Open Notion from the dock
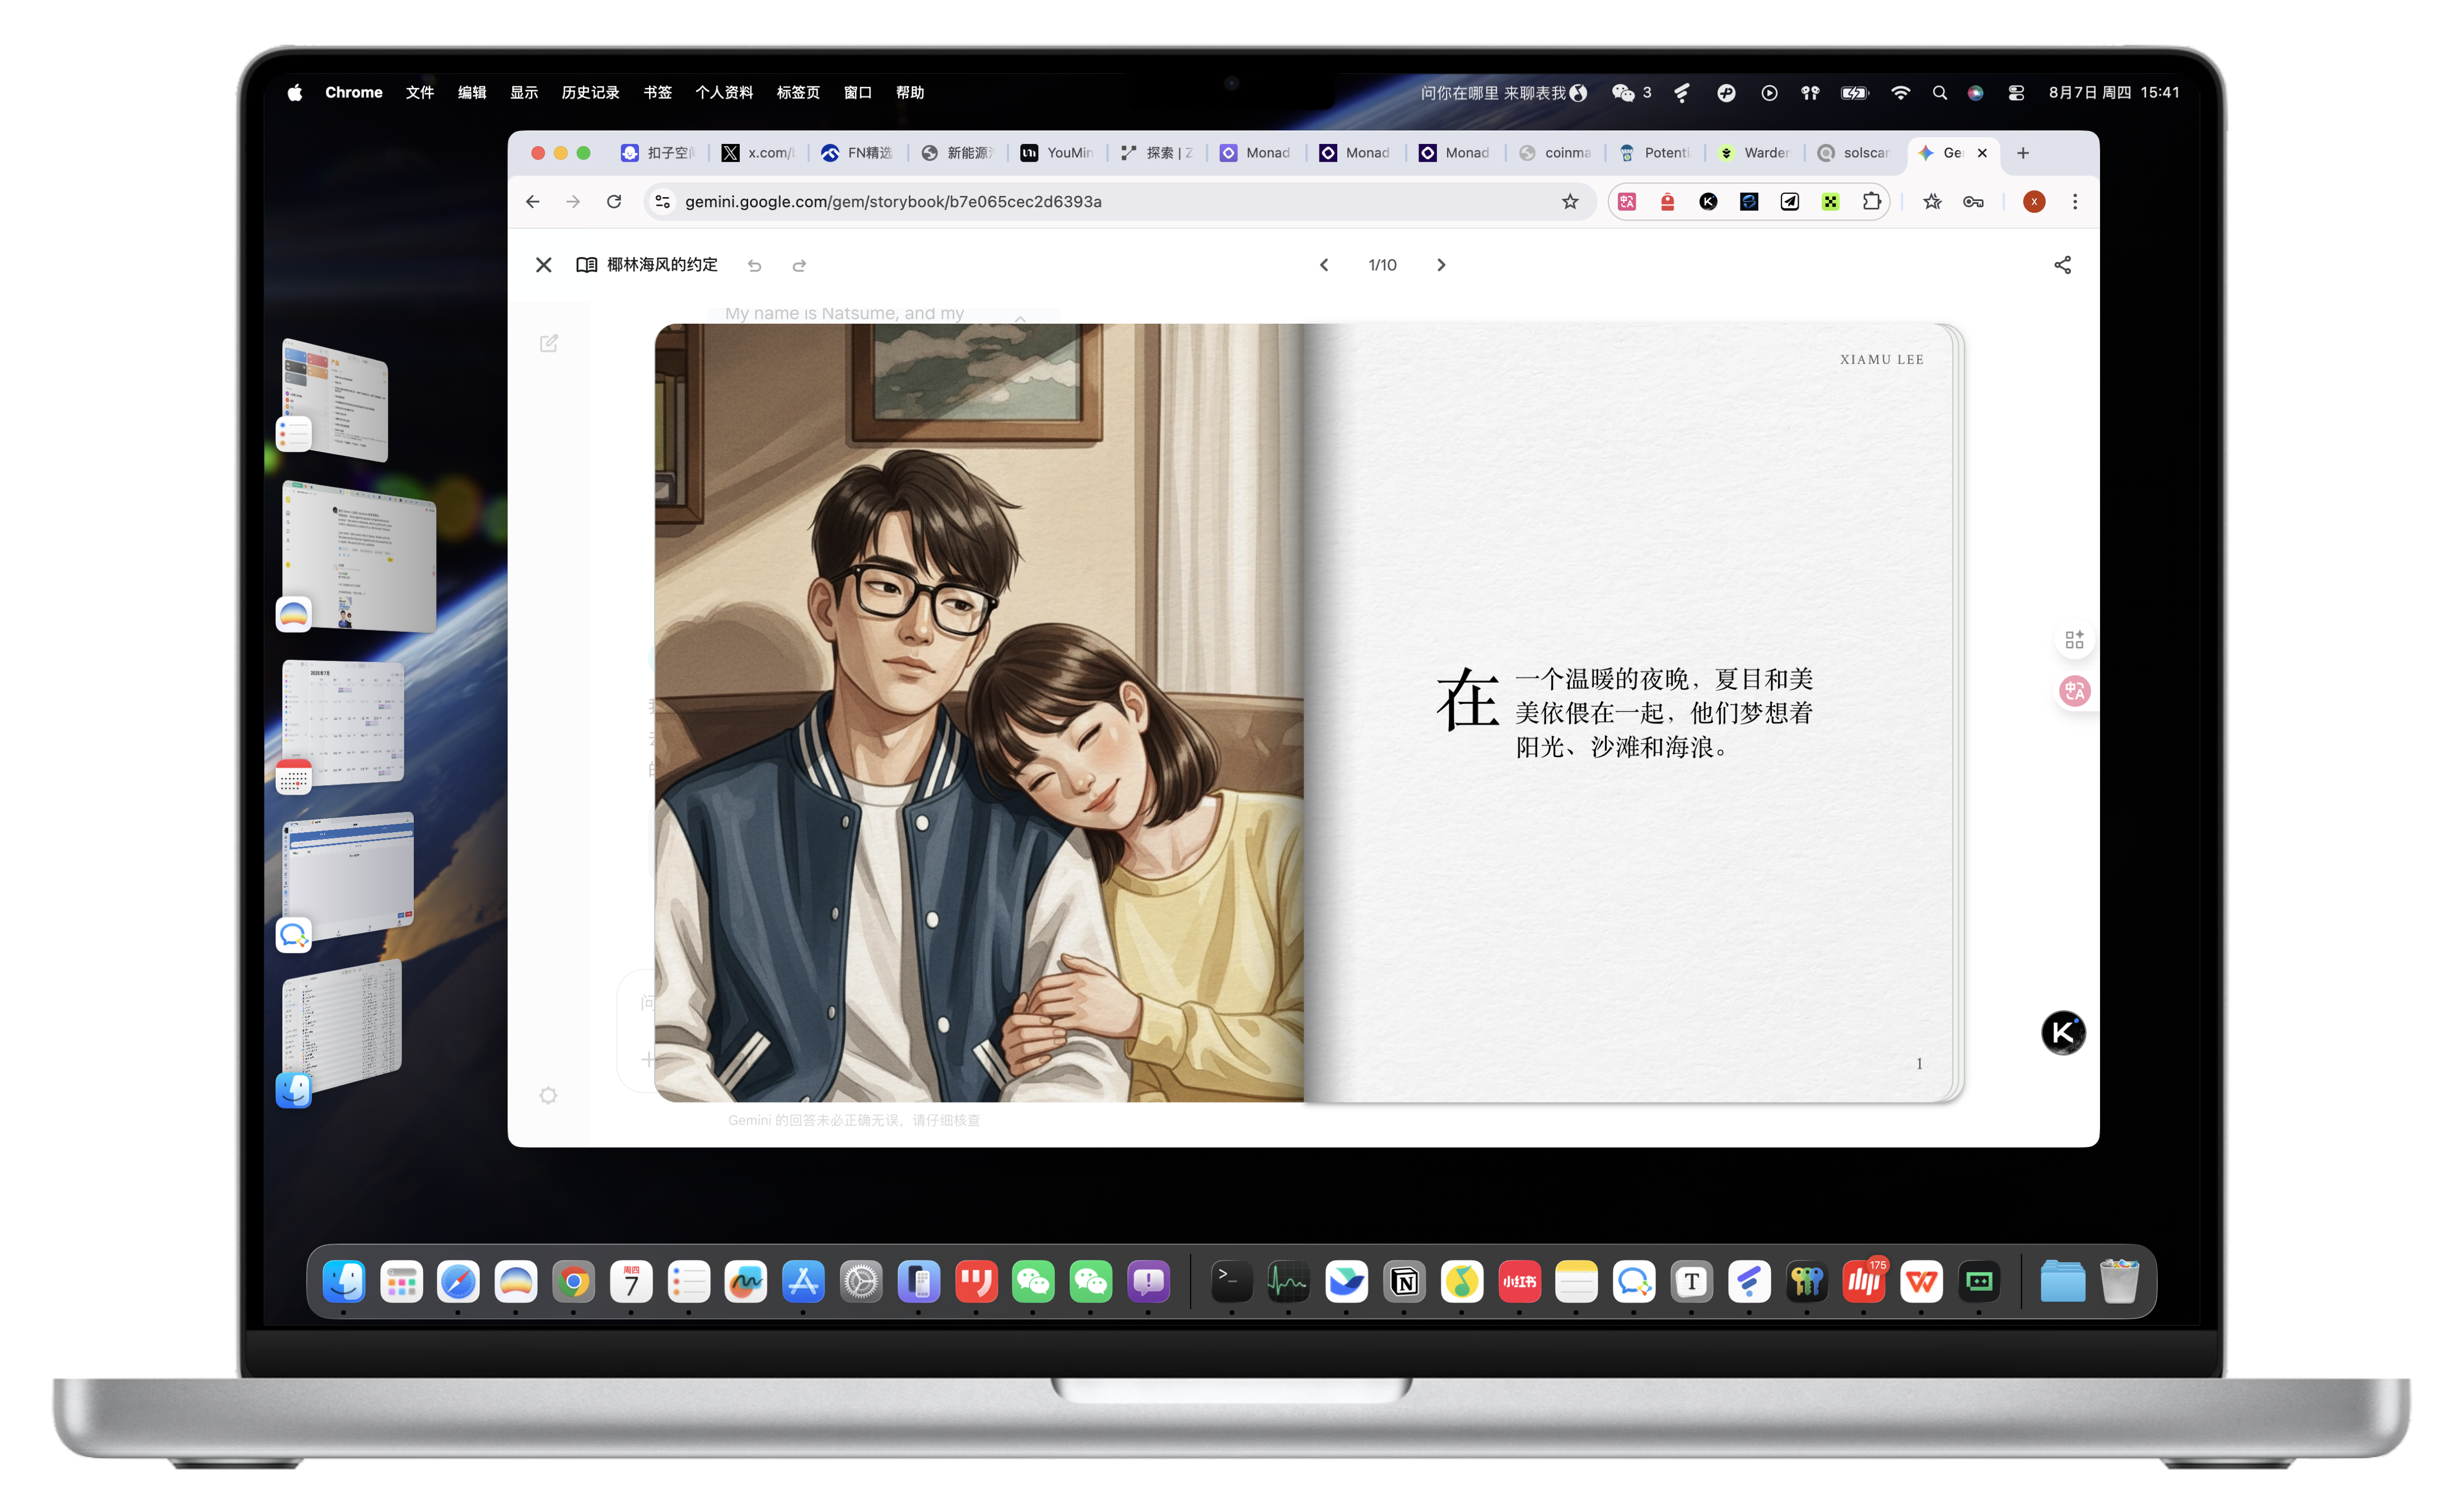2464x1512 pixels. point(1404,1282)
